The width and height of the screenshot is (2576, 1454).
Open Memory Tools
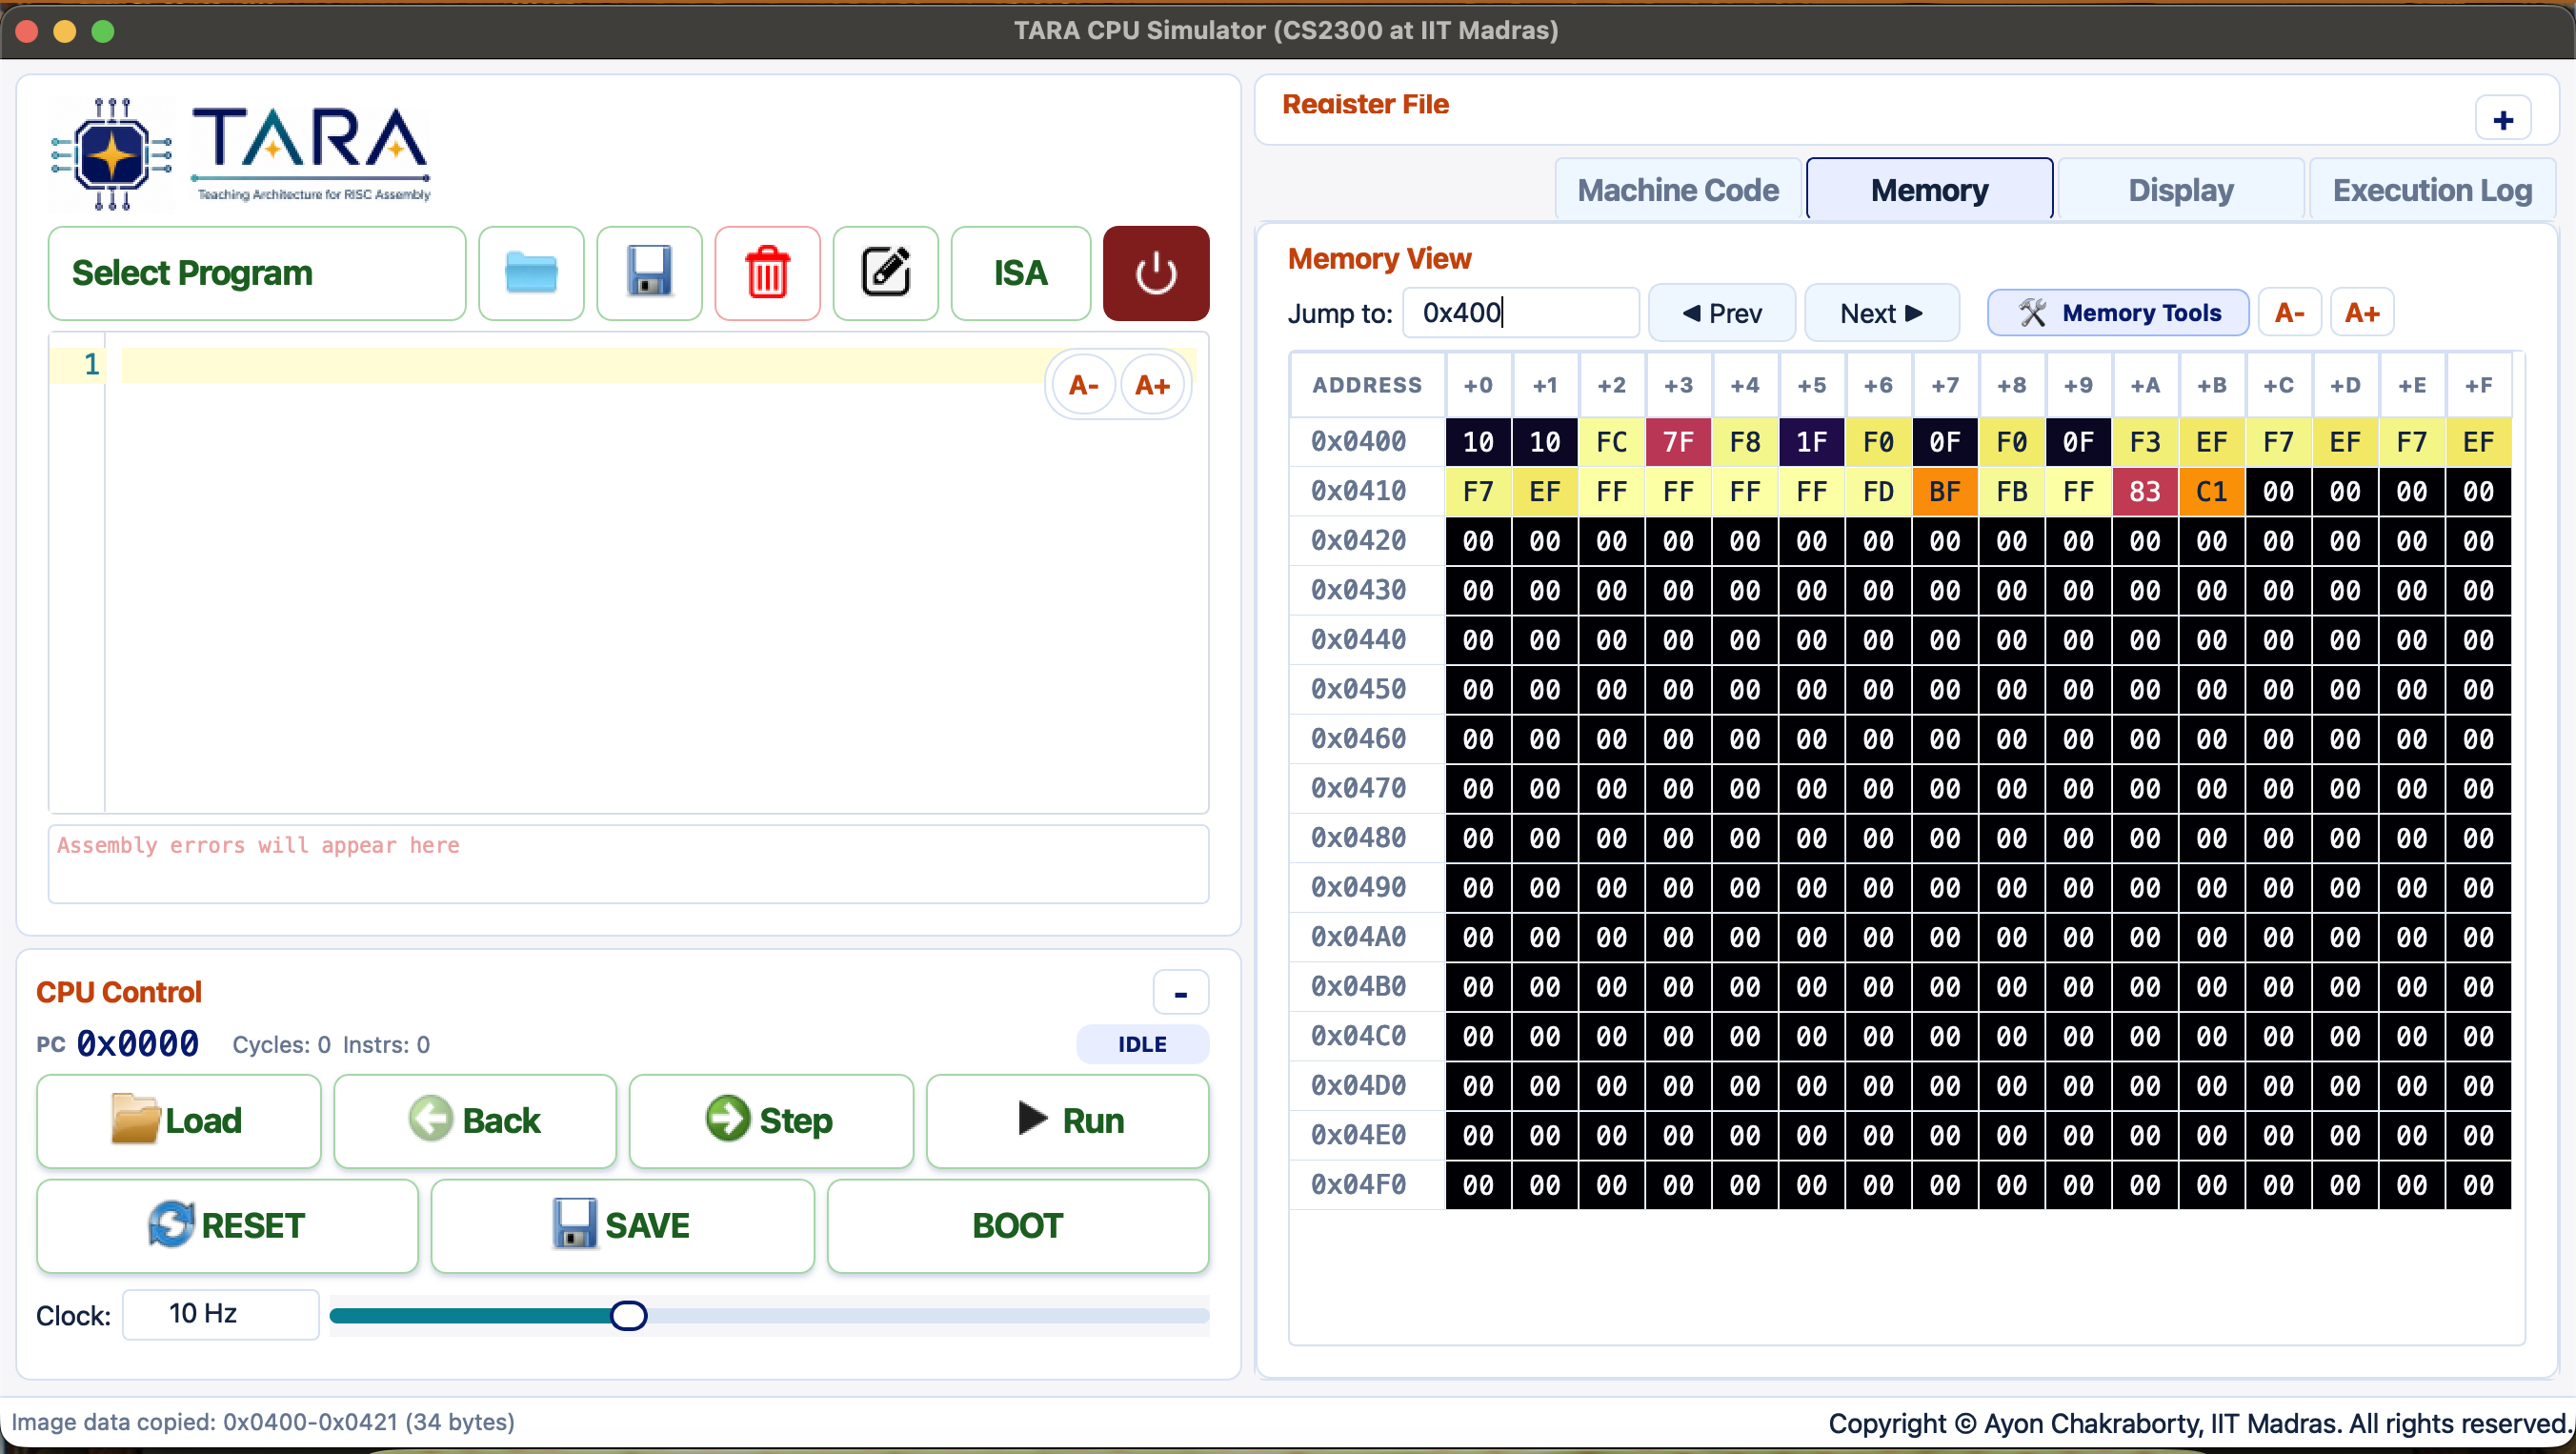(x=2118, y=313)
